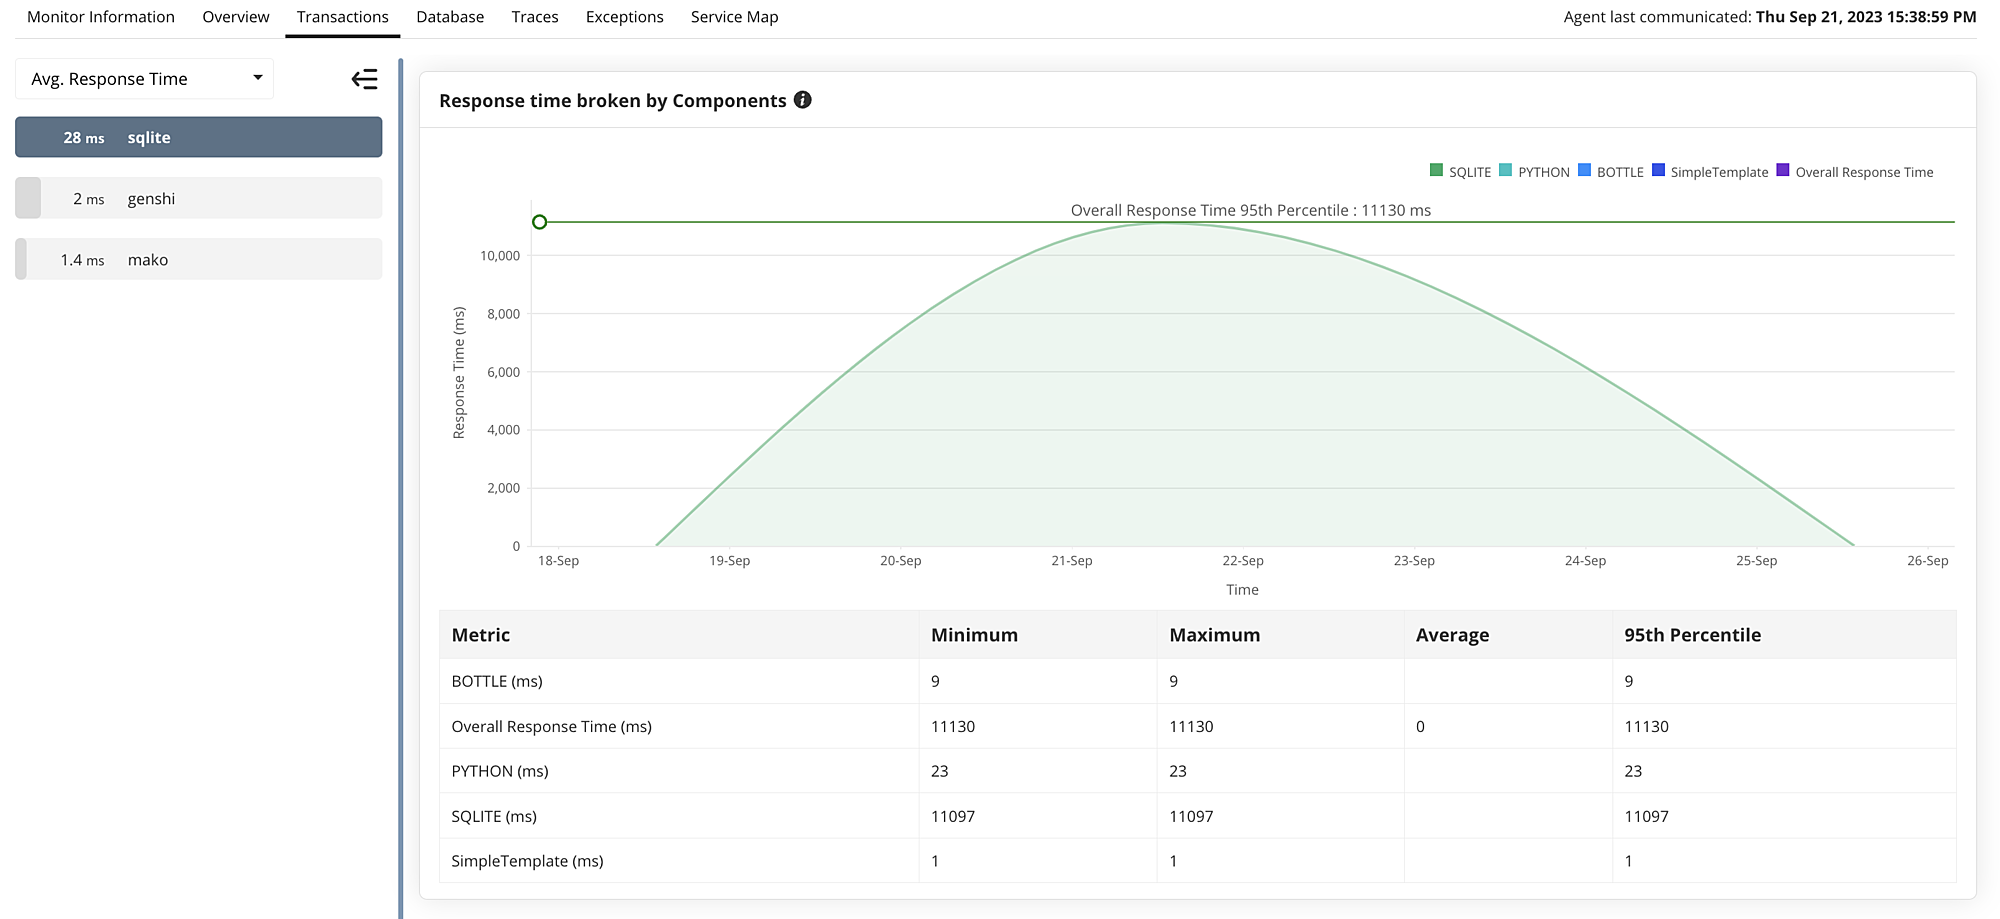Click the info icon beside chart title
Image resolution: width=2000 pixels, height=919 pixels.
pyautogui.click(x=802, y=100)
